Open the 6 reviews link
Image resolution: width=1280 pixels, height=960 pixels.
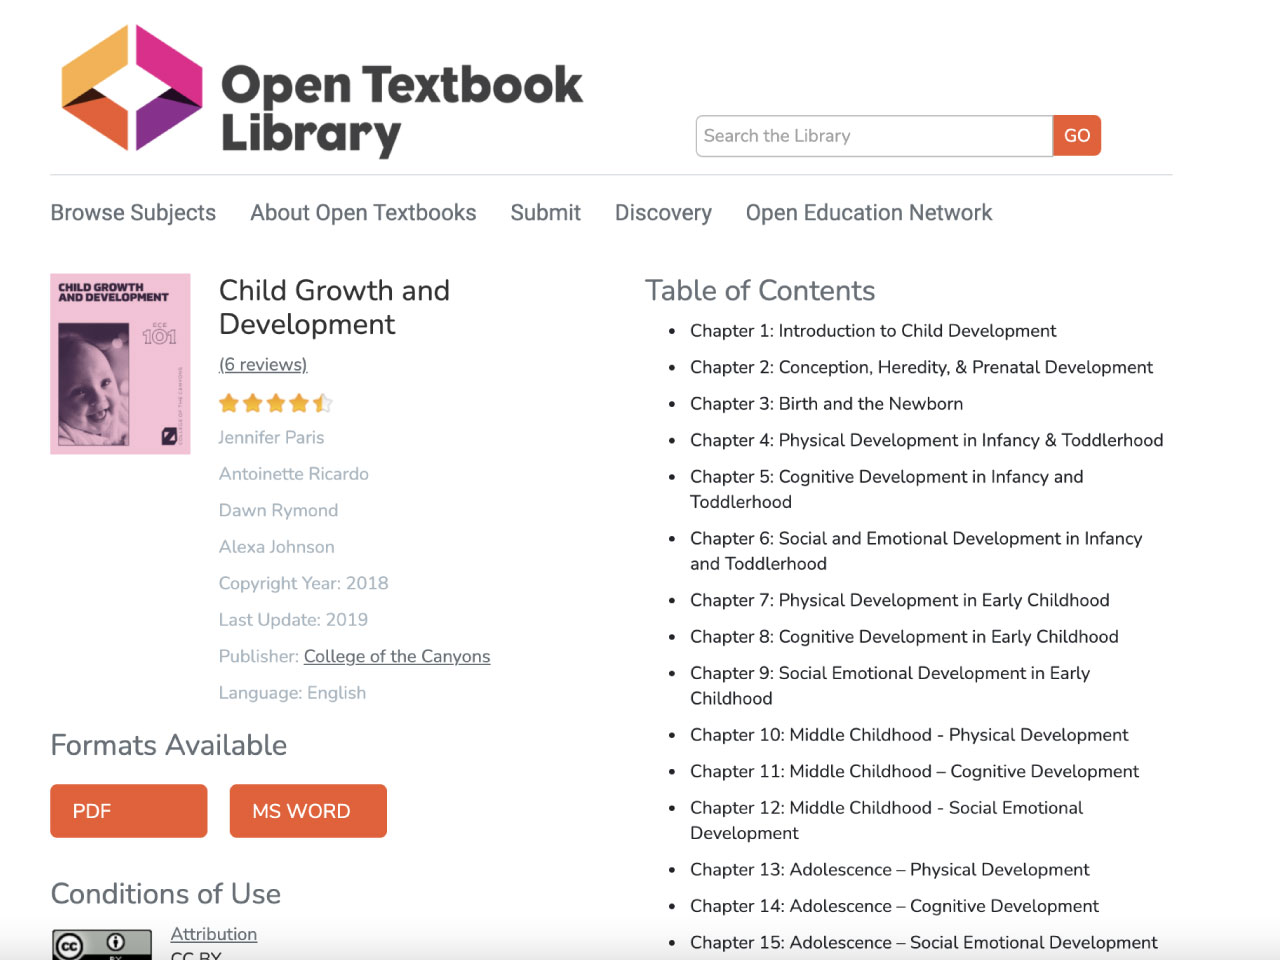pyautogui.click(x=263, y=365)
